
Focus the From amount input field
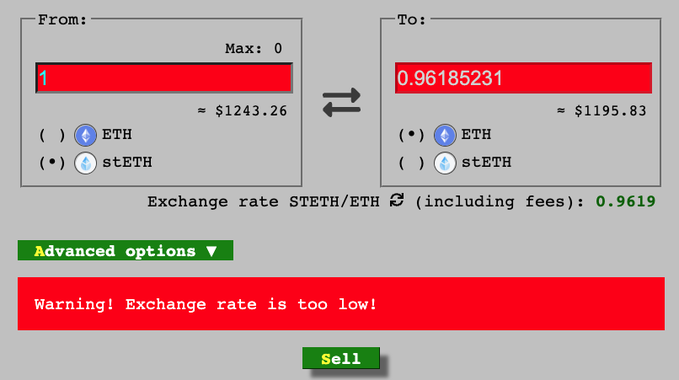coord(164,78)
